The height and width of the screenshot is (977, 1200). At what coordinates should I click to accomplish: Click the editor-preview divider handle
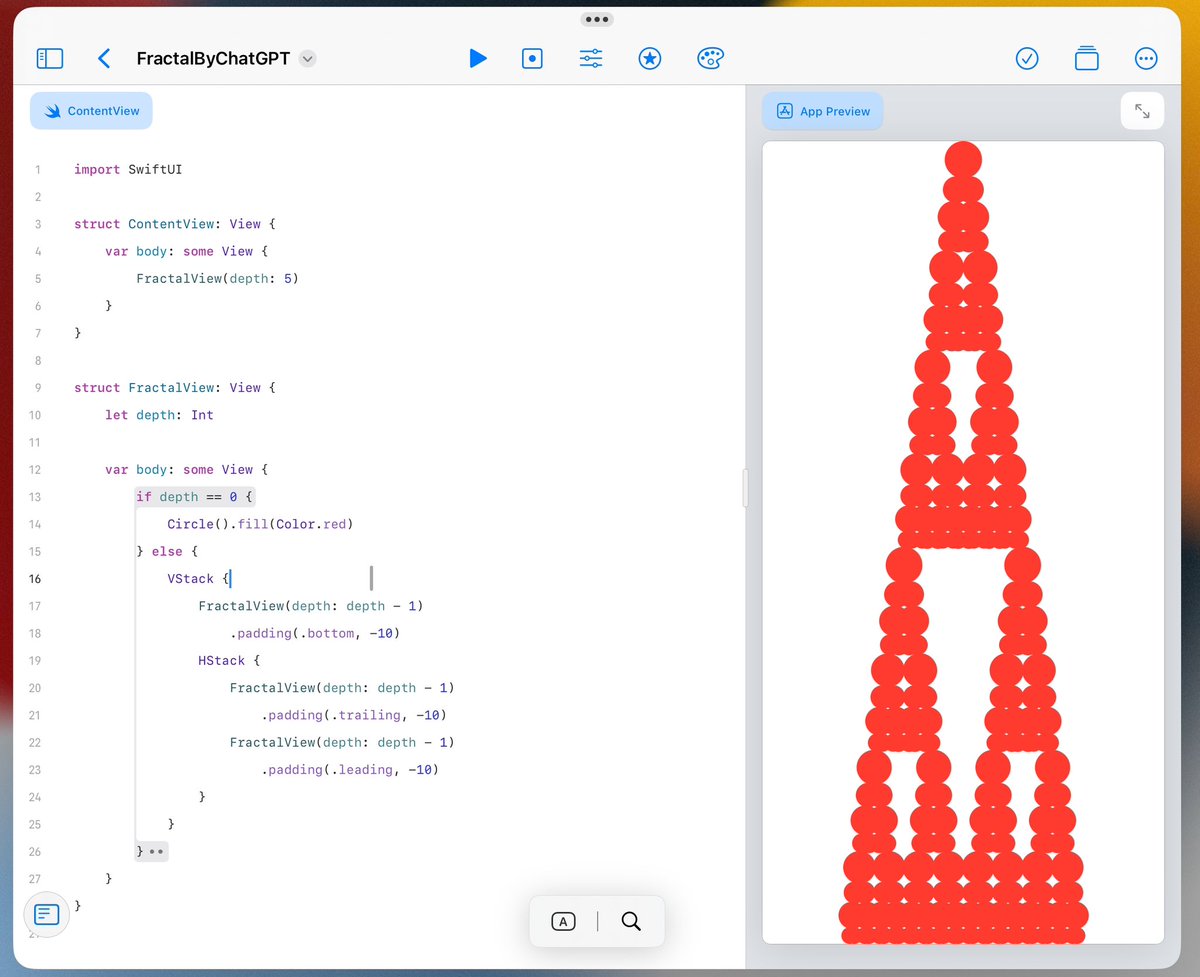(x=744, y=488)
